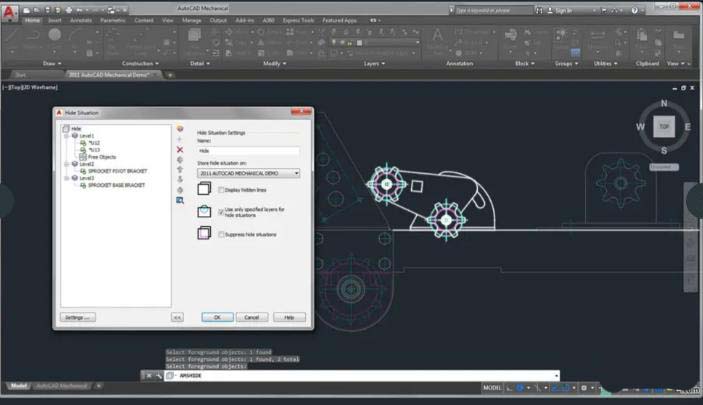Collapse the Level1 tree node
The width and height of the screenshot is (703, 405).
(67, 135)
